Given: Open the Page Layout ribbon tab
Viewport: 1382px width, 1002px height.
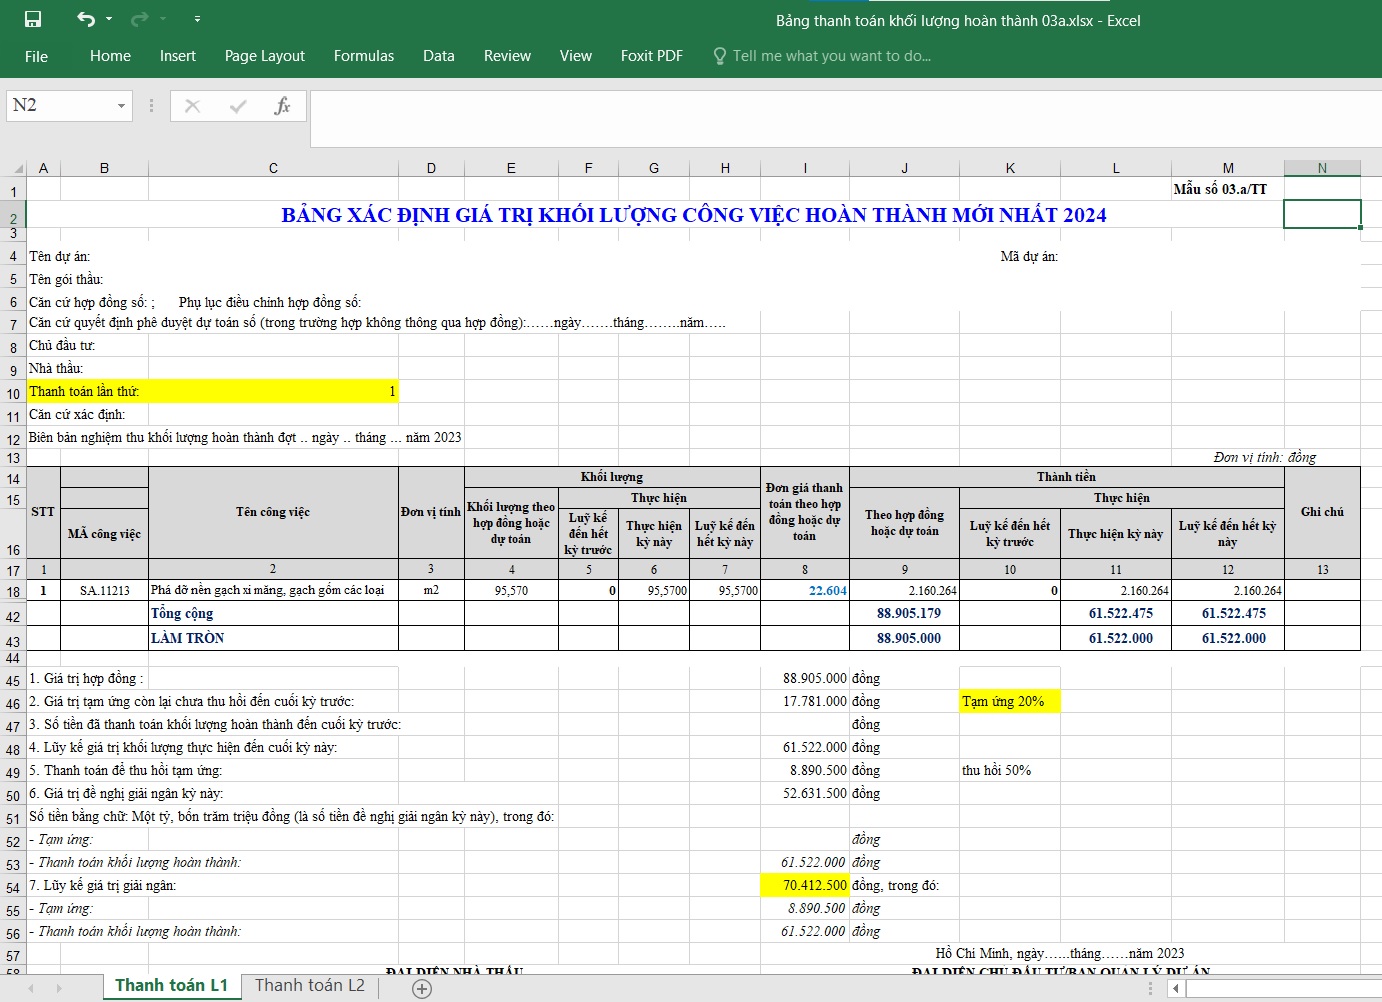Looking at the screenshot, I should point(265,56).
